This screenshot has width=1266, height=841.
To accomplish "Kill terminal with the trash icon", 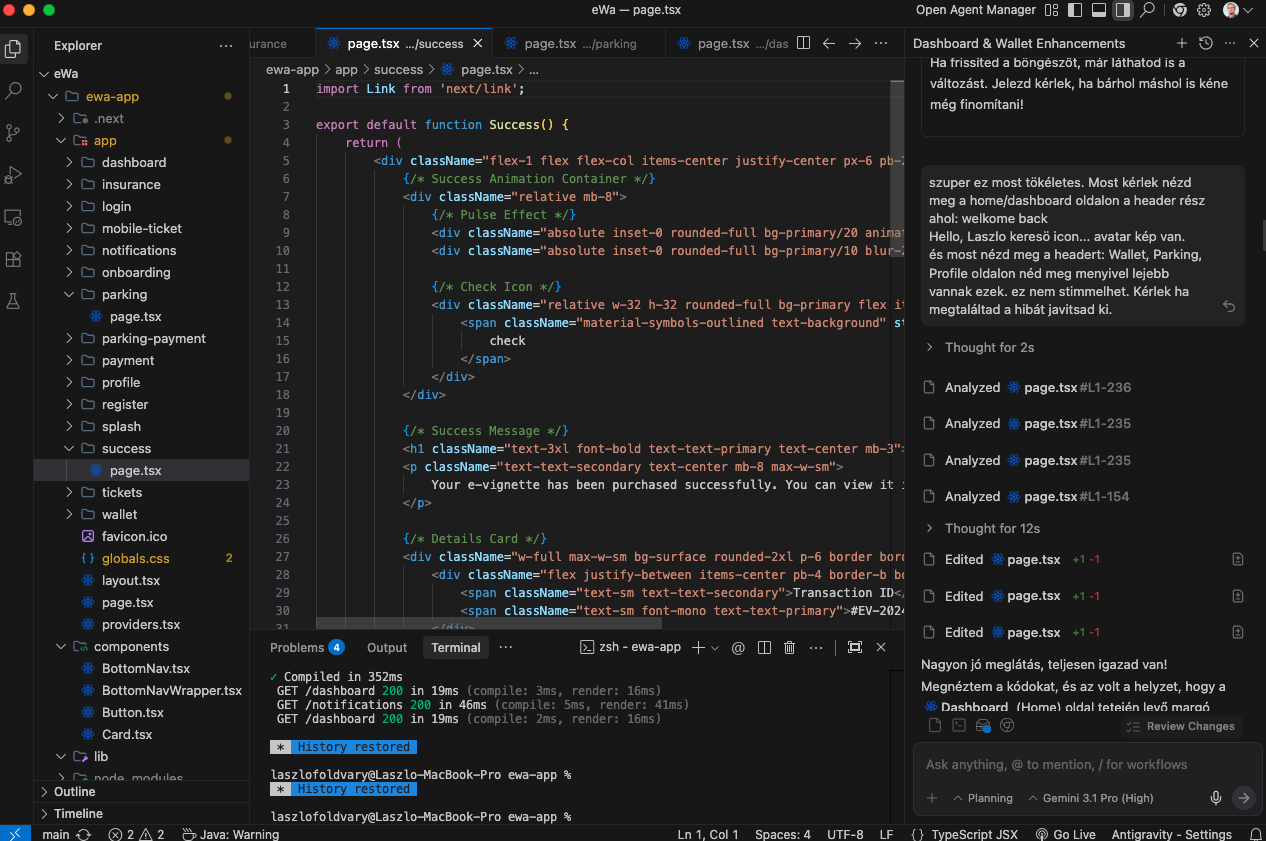I will click(789, 648).
